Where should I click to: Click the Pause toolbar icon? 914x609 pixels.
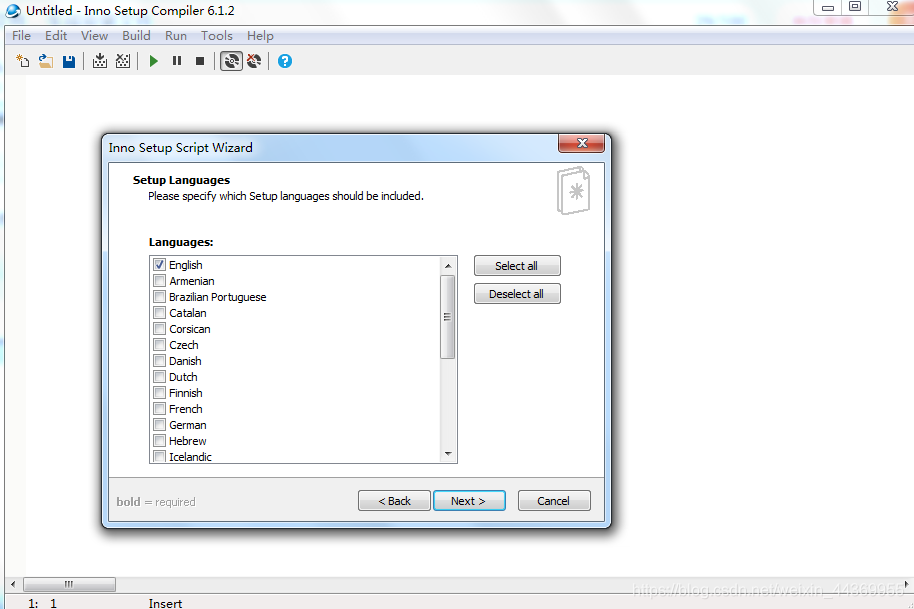click(177, 61)
